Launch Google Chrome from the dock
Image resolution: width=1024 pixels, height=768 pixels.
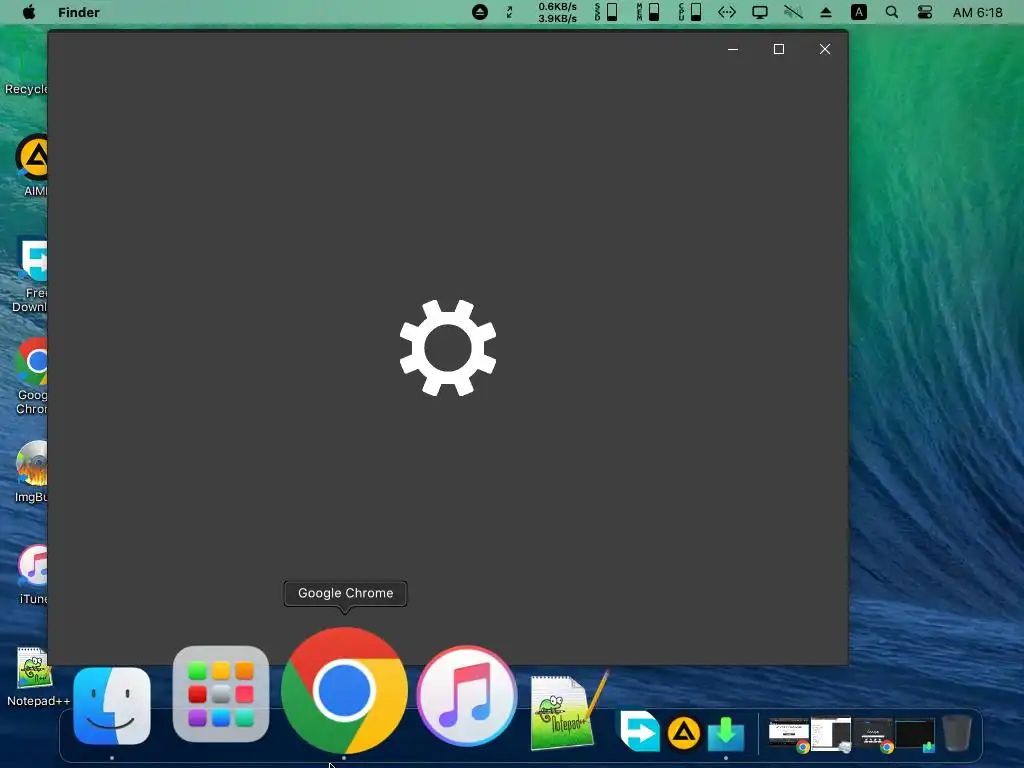click(x=344, y=691)
